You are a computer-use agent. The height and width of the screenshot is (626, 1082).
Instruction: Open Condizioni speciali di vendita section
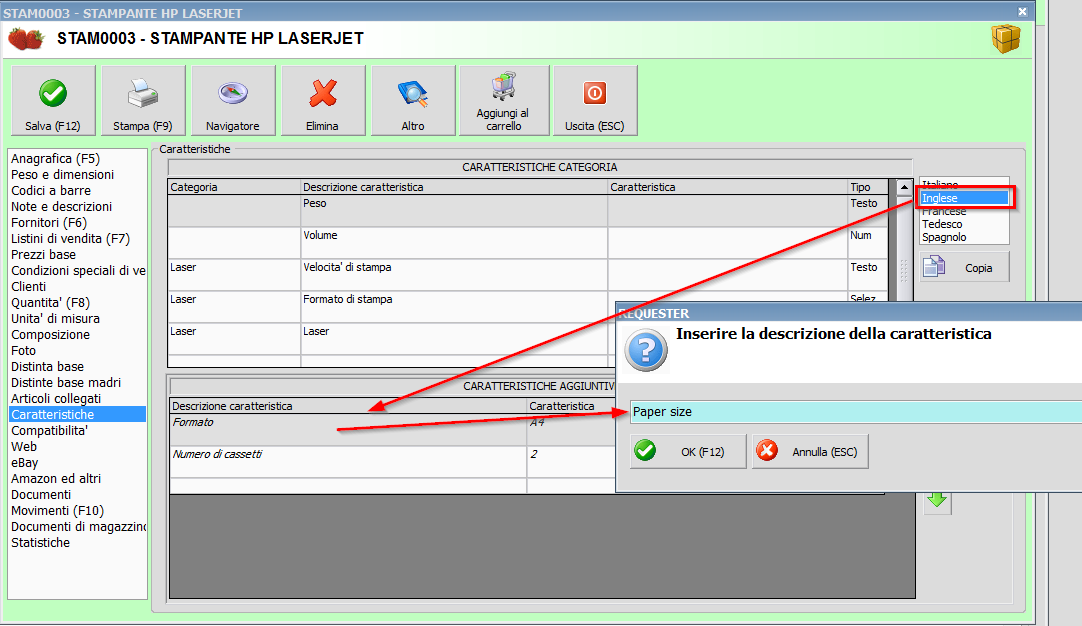pos(77,271)
